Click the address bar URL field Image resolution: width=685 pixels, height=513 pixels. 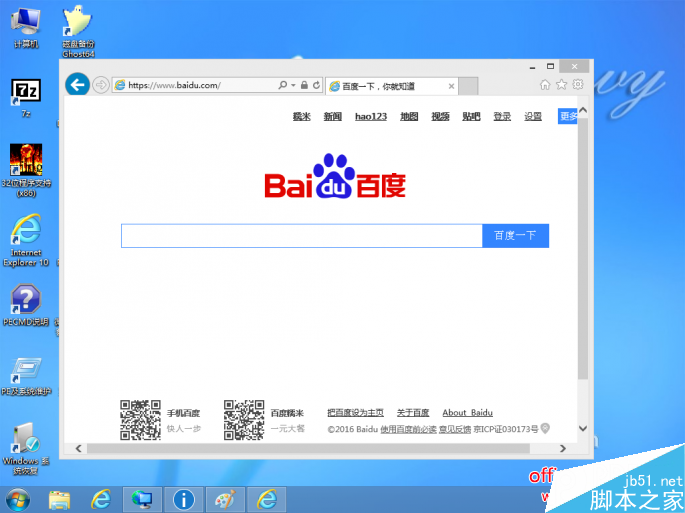(195, 85)
